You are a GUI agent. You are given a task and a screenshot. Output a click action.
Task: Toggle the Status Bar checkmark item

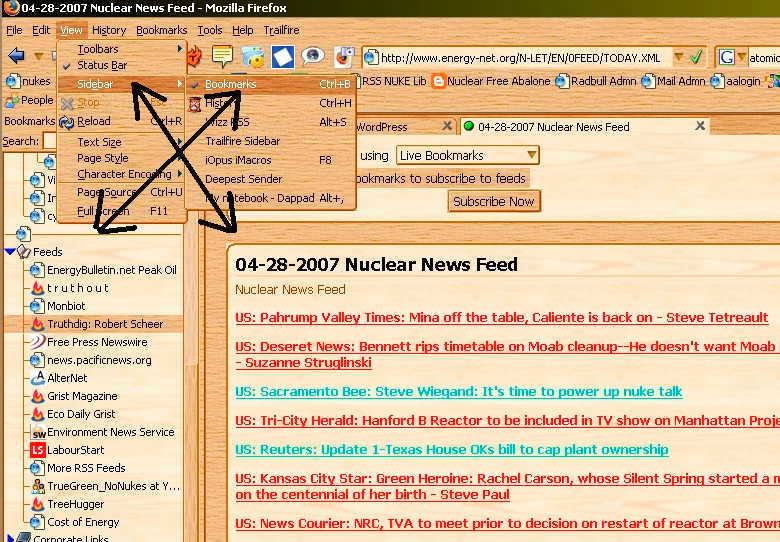click(x=122, y=65)
